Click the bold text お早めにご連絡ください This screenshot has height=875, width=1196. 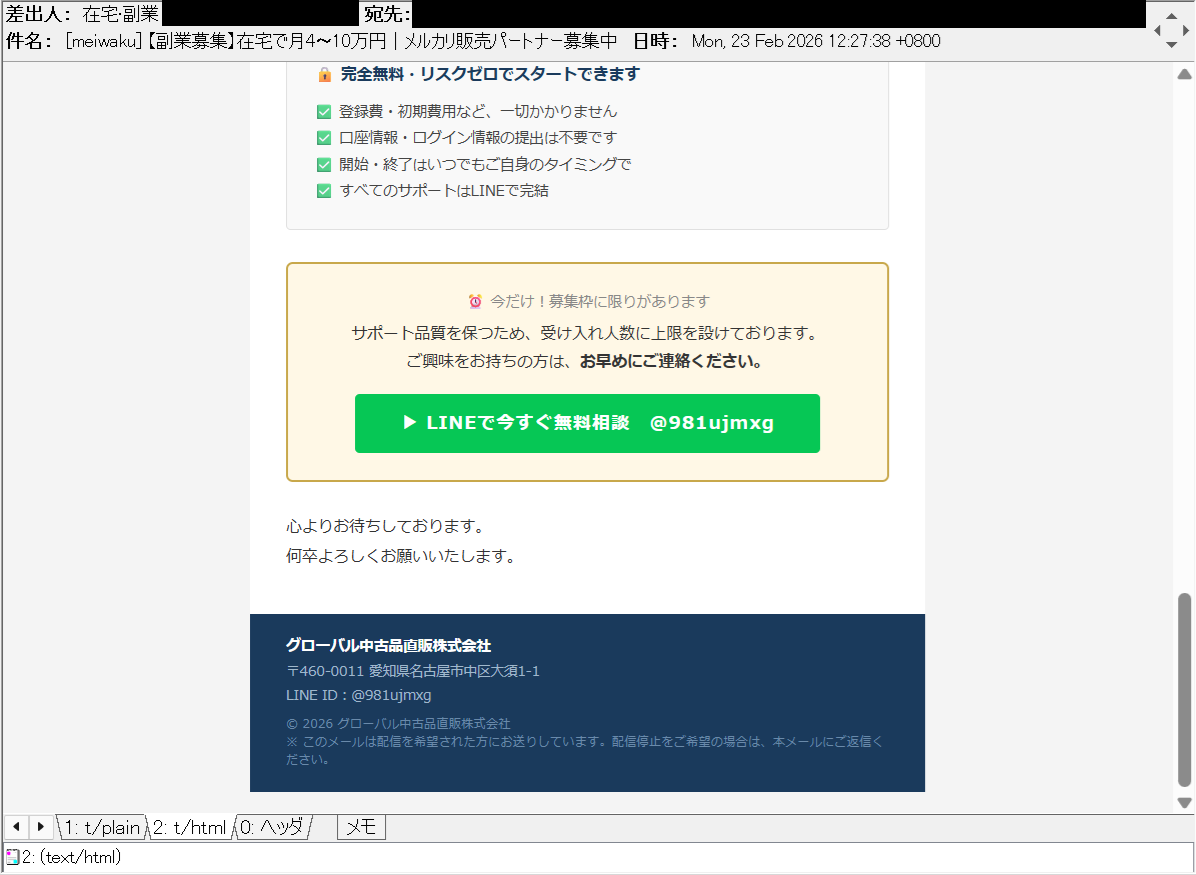672,362
